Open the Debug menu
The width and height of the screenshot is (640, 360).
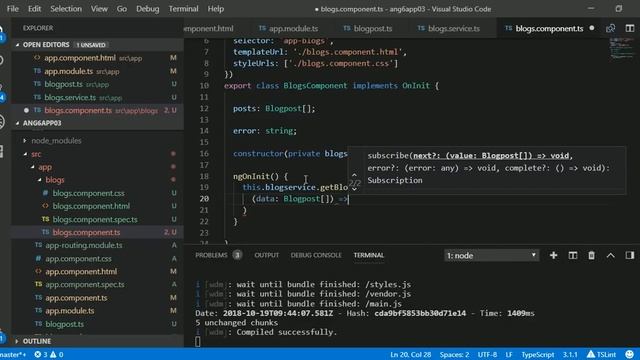pyautogui.click(x=147, y=9)
